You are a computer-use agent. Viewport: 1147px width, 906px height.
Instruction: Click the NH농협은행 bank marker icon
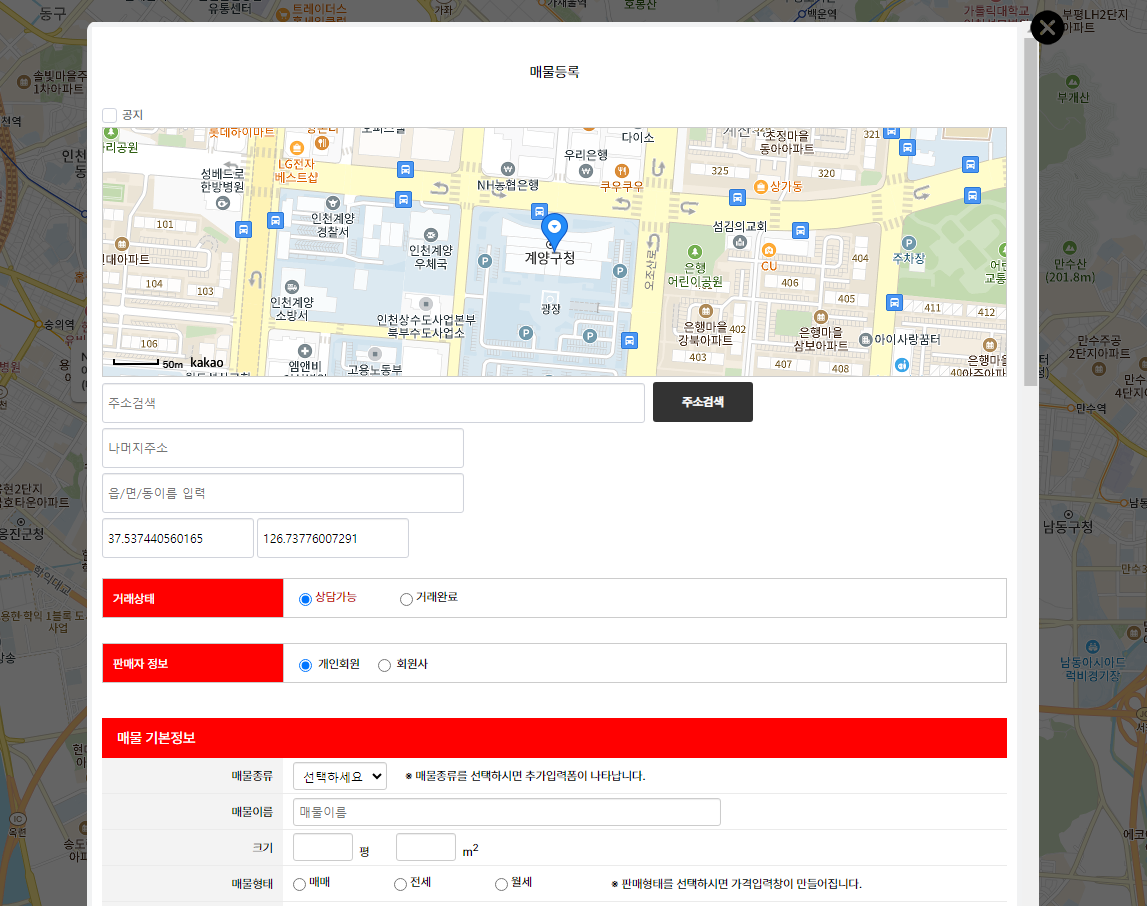coord(508,168)
